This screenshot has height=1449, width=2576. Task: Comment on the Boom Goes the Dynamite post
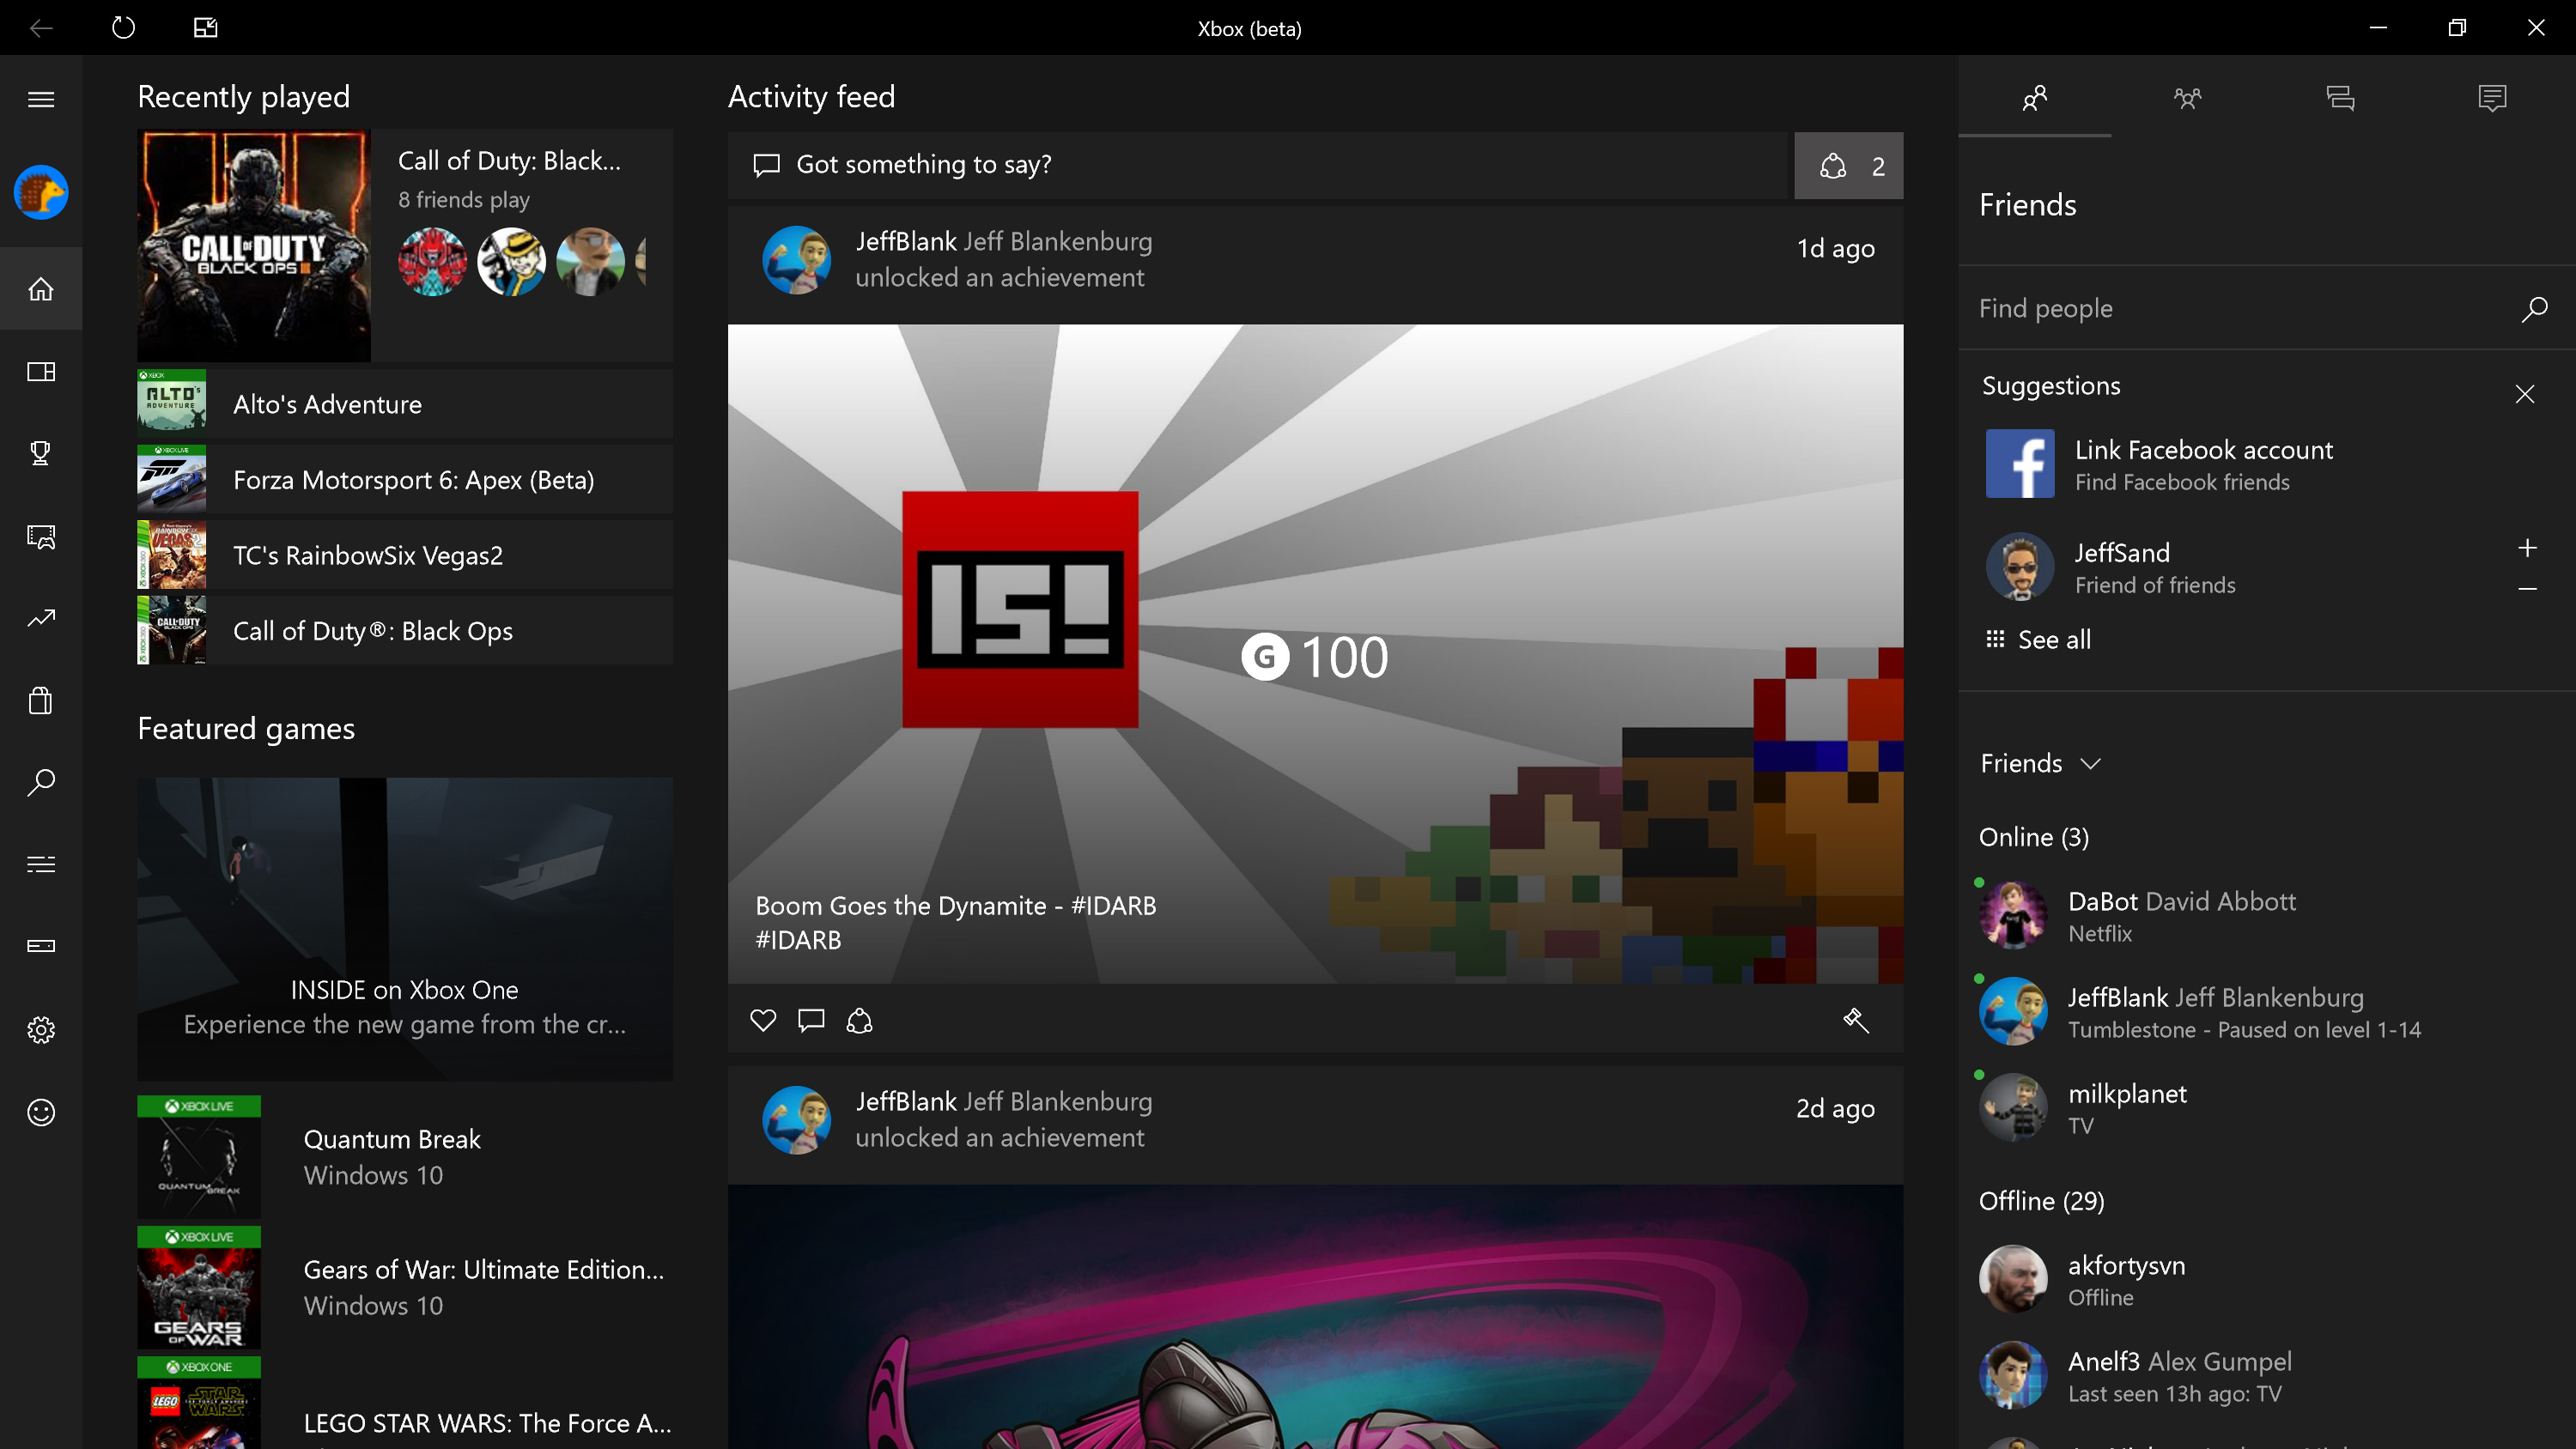(811, 1020)
